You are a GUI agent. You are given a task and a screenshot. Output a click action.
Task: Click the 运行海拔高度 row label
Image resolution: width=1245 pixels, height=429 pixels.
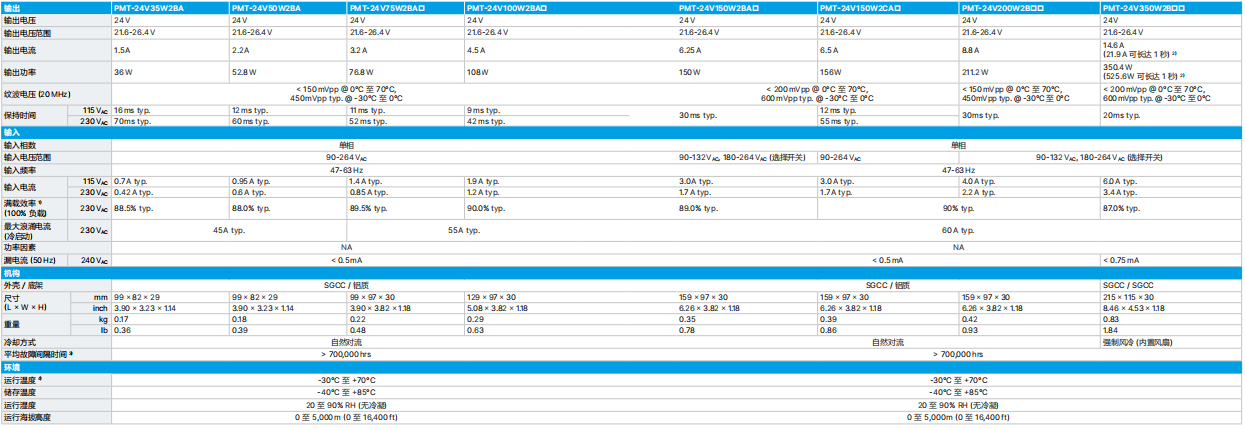click(x=27, y=417)
